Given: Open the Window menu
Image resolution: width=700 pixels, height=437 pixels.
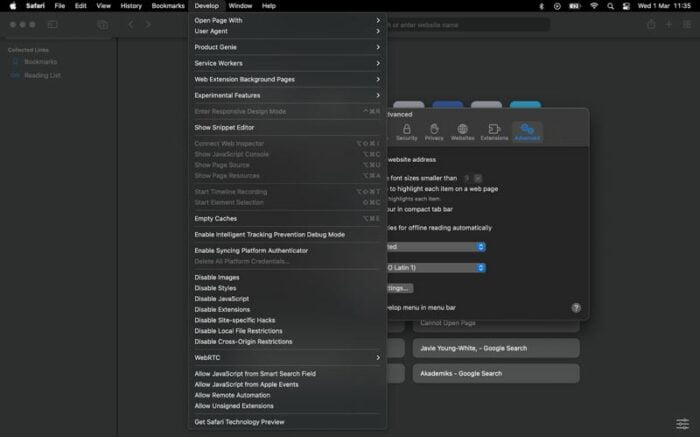Looking at the screenshot, I should [240, 6].
